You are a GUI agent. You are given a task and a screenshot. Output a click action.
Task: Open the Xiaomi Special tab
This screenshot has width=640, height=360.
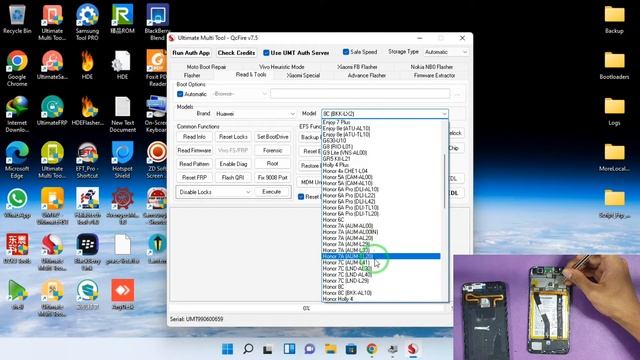tap(303, 76)
